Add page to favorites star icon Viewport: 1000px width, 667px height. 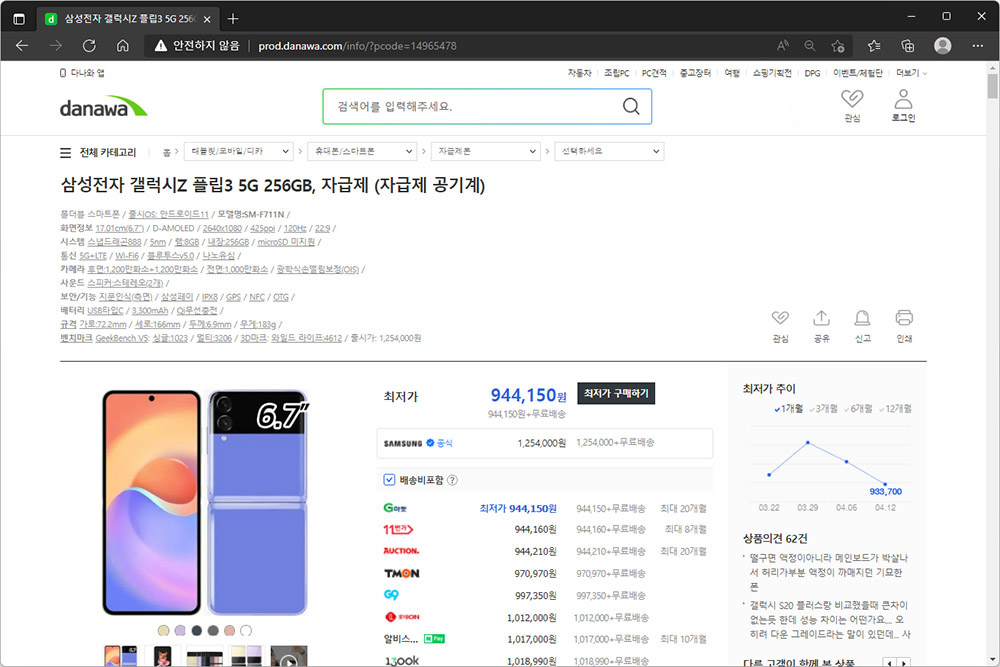tap(837, 46)
